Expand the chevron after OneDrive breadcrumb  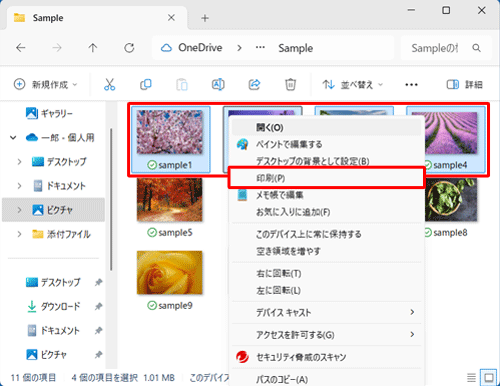coord(239,48)
